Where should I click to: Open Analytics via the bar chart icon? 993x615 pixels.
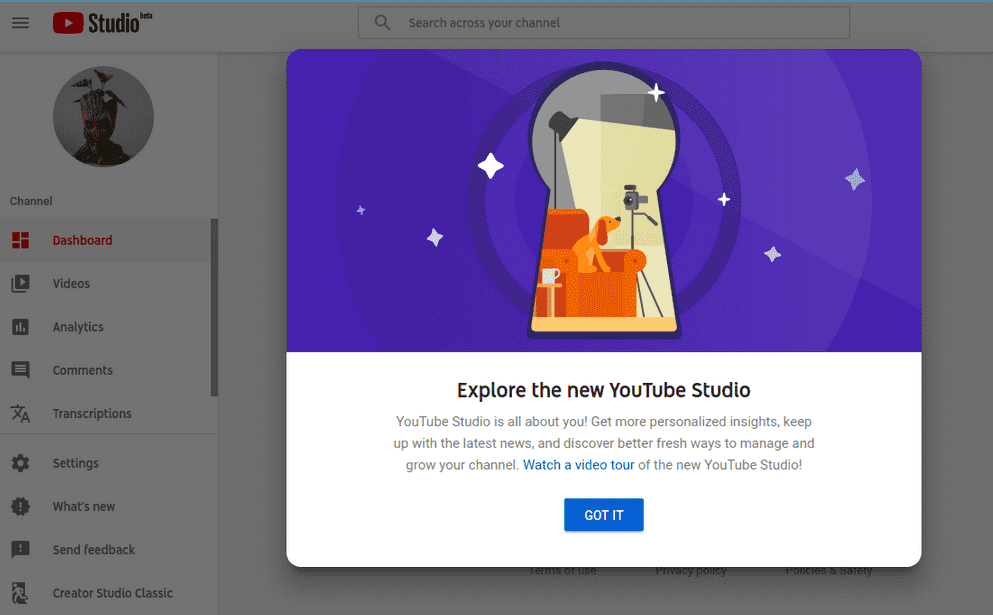[x=21, y=326]
